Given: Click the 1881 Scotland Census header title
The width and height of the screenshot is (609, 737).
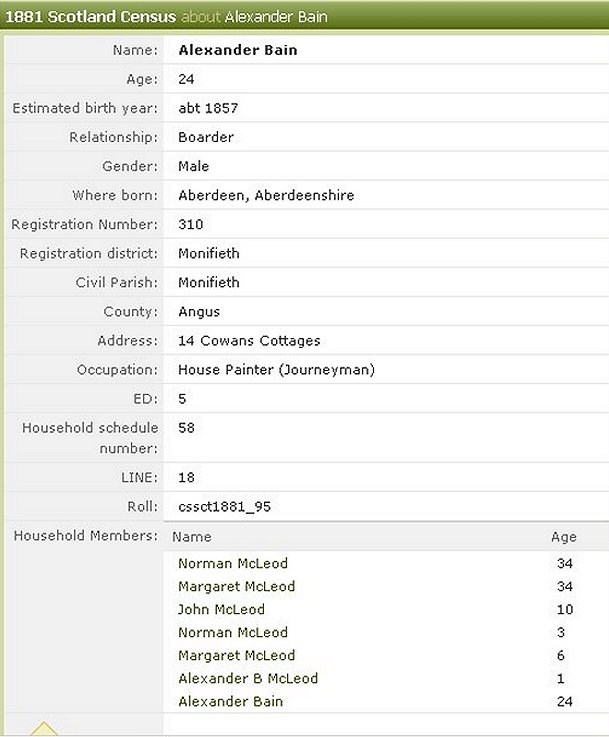Looking at the screenshot, I should (91, 17).
